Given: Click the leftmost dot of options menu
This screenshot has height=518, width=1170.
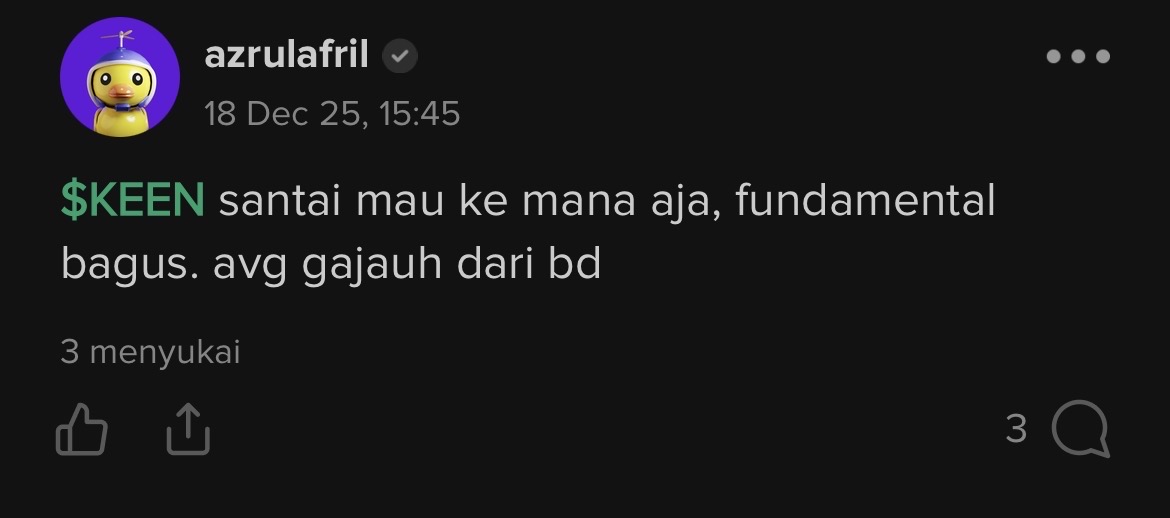Looking at the screenshot, I should point(1054,56).
